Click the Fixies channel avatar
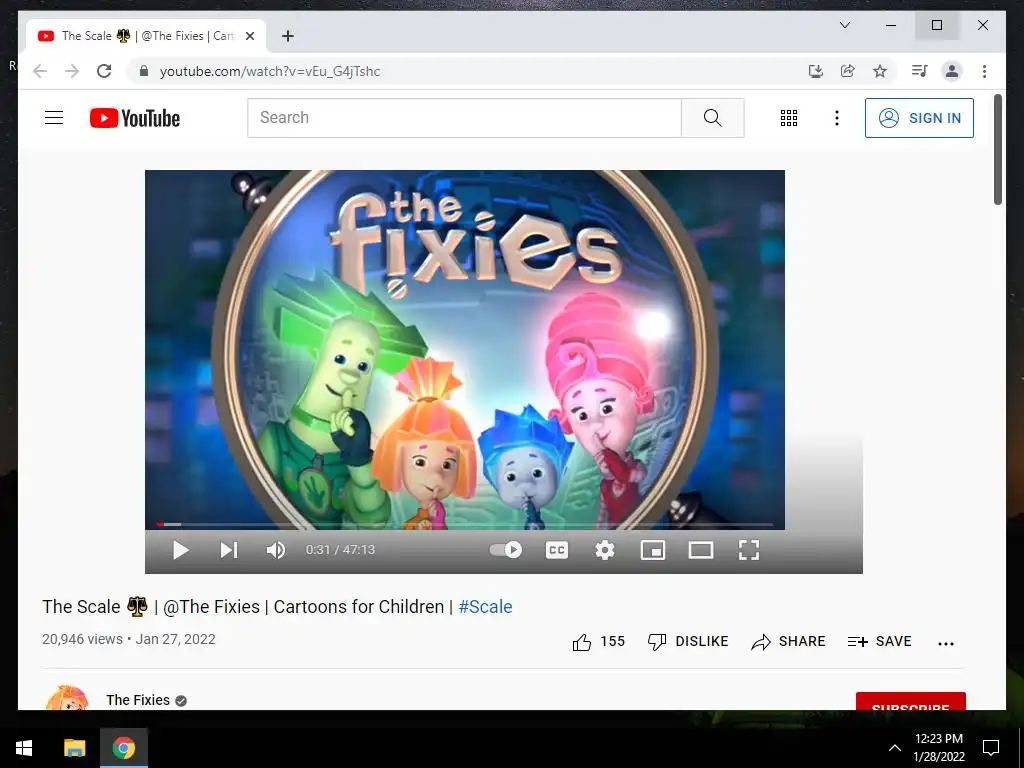Screen dimensions: 1024x768 (x=67, y=698)
